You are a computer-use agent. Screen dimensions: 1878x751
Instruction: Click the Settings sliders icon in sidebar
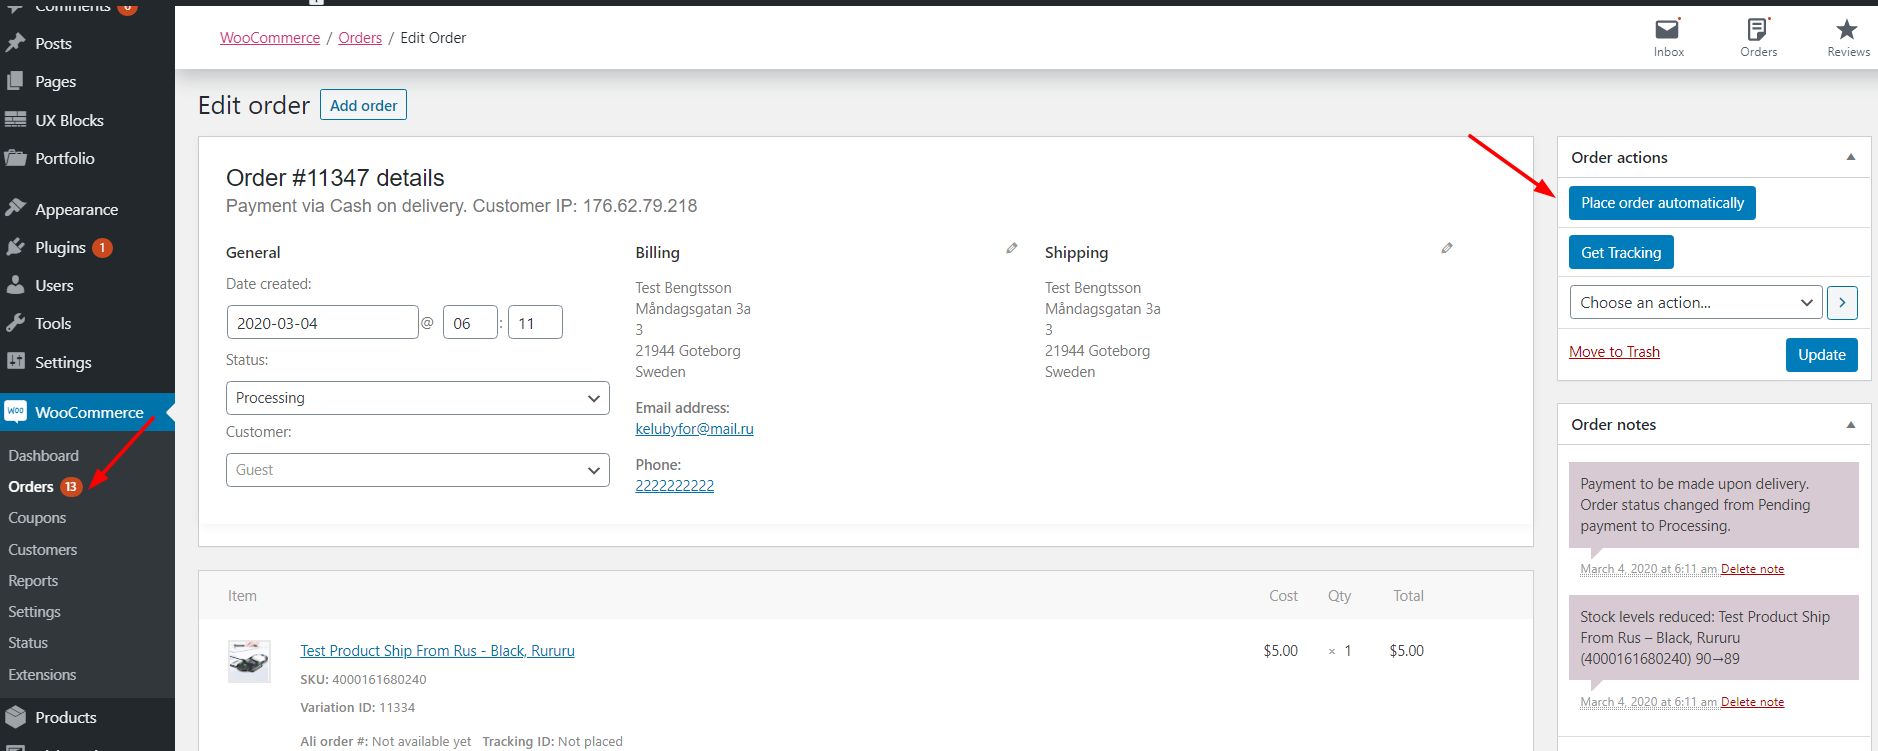pyautogui.click(x=15, y=362)
